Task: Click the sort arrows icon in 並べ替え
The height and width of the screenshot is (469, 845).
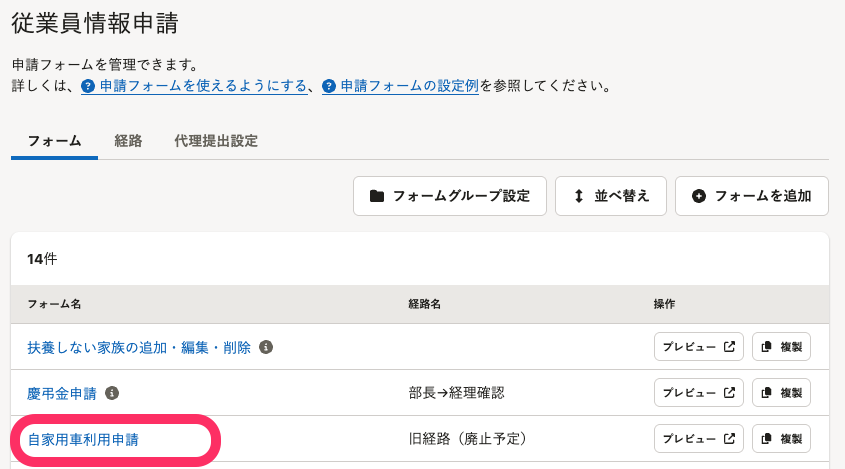Action: pyautogui.click(x=579, y=196)
